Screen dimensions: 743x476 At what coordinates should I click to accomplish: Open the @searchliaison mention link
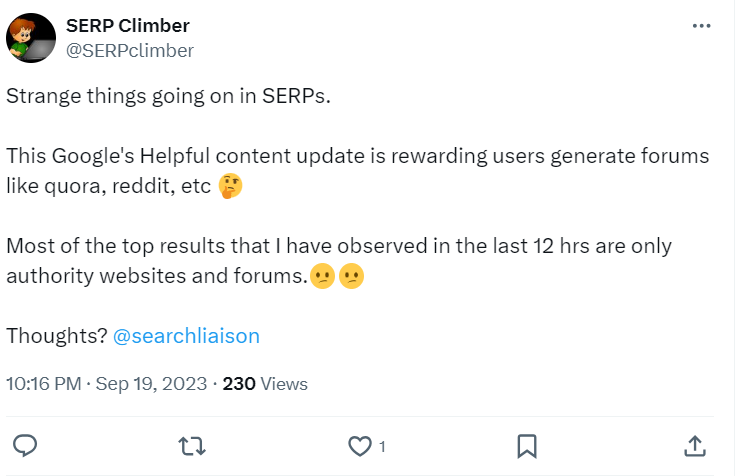pos(186,336)
